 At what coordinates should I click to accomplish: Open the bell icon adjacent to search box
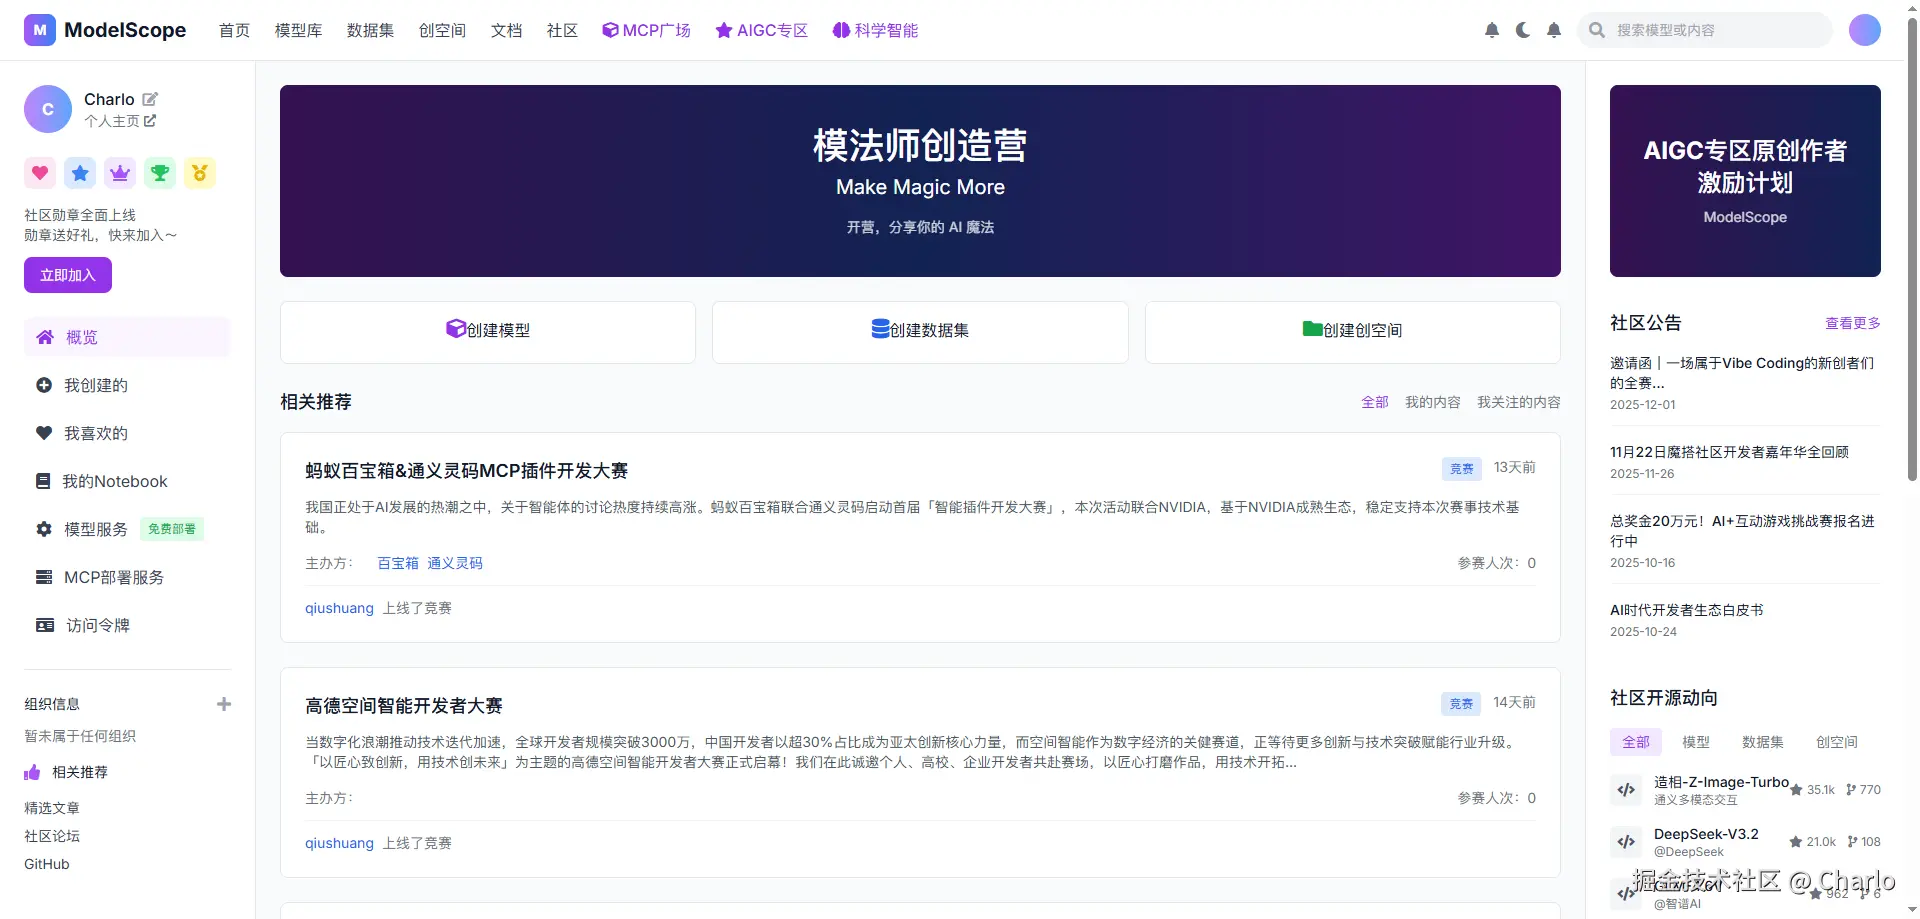[1554, 30]
